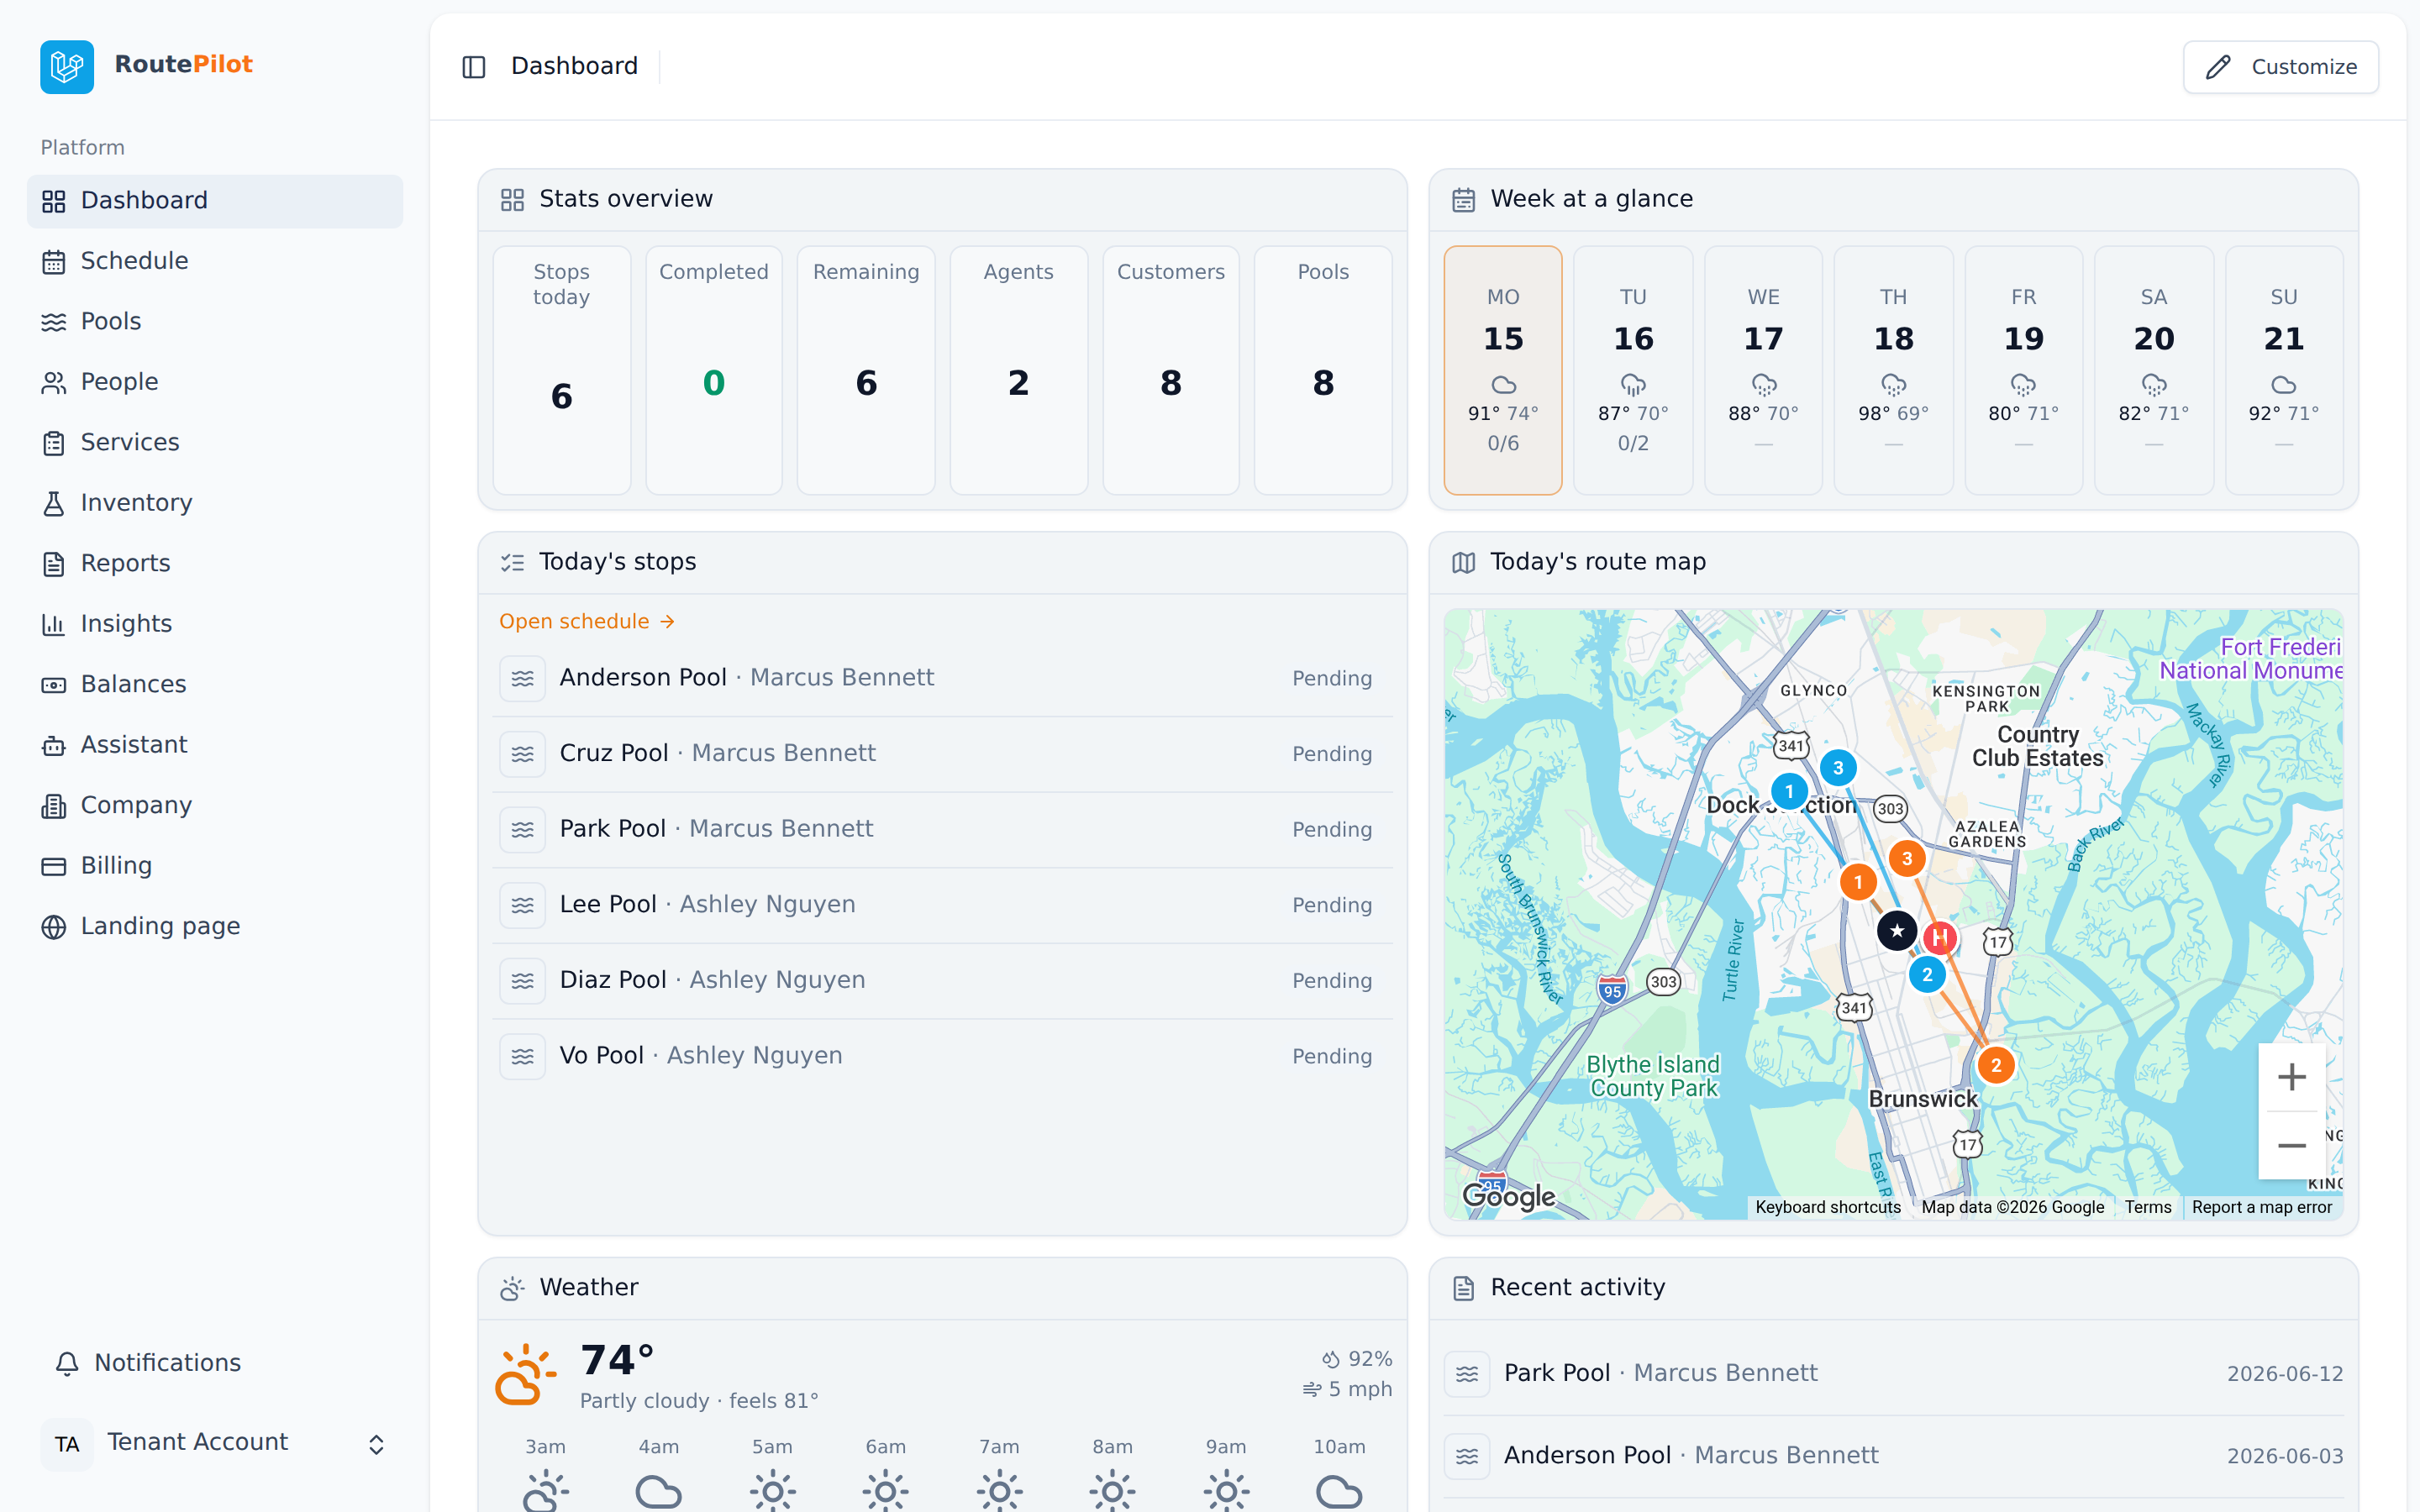Click orange marker 1 on map
The height and width of the screenshot is (1512, 2420).
(1858, 882)
